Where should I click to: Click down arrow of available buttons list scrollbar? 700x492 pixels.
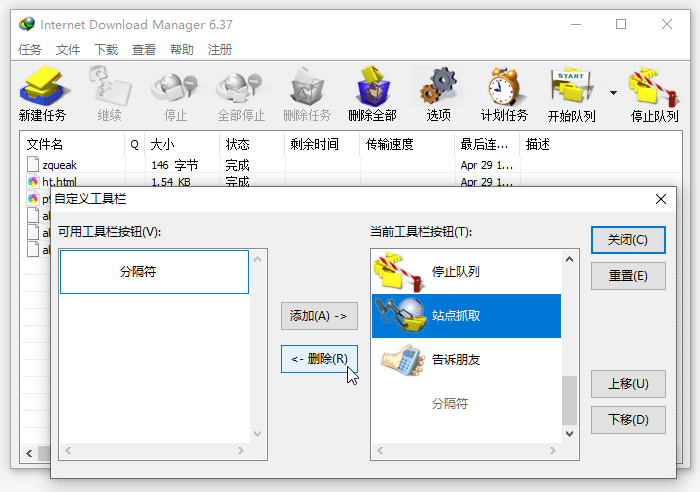[258, 434]
